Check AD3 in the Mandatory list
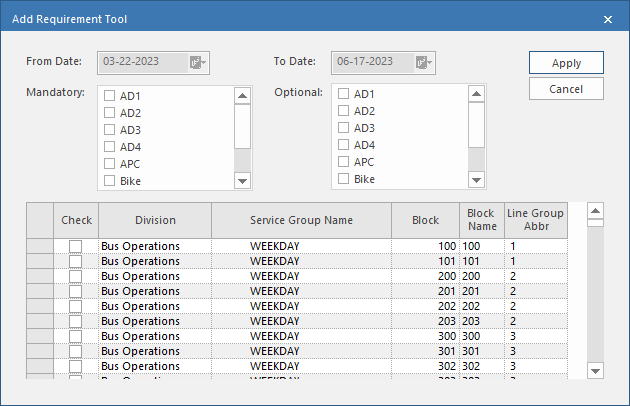 pyautogui.click(x=109, y=129)
